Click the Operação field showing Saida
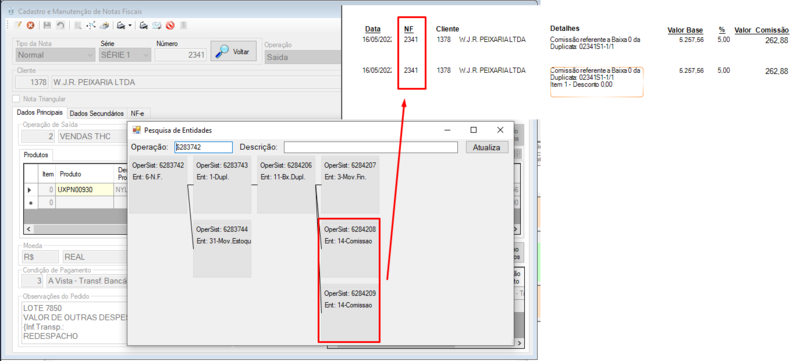The height and width of the screenshot is (361, 800). point(302,57)
